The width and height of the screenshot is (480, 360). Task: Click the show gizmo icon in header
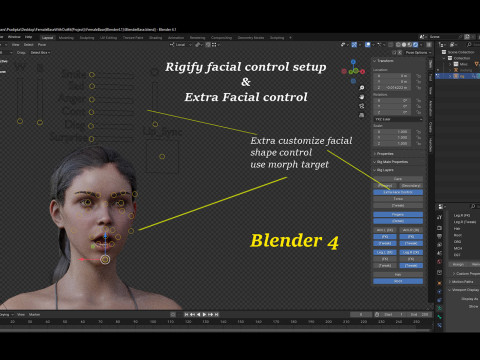pyautogui.click(x=354, y=45)
